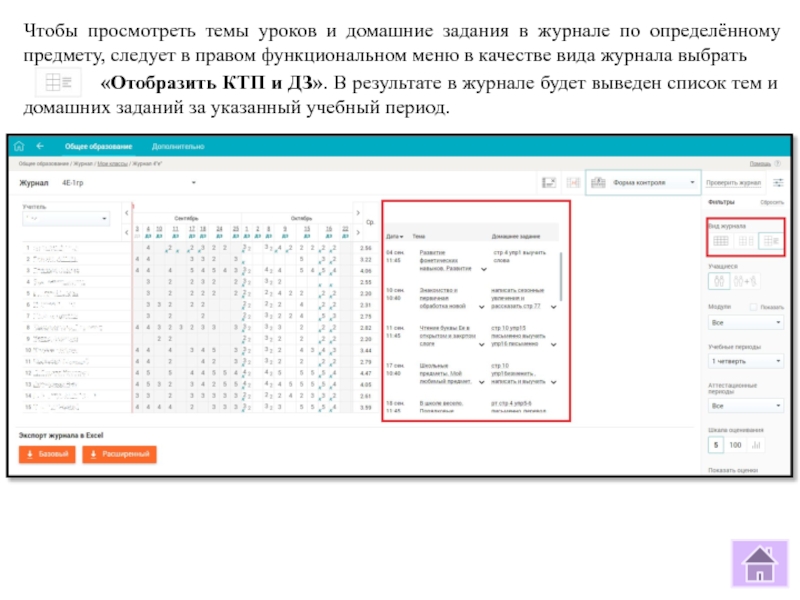Open the filter sliders icon at top right

point(778,183)
